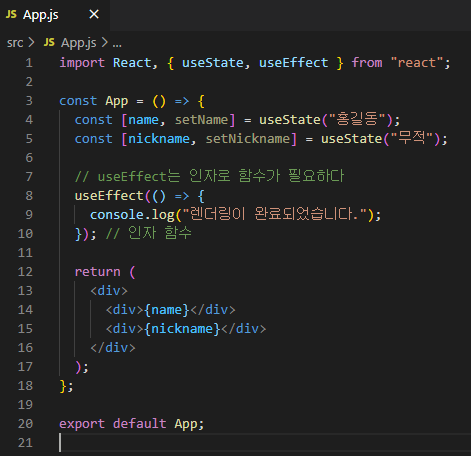The width and height of the screenshot is (471, 456).
Task: Expand the chevron after App.js breadcrumb
Action: (x=105, y=42)
